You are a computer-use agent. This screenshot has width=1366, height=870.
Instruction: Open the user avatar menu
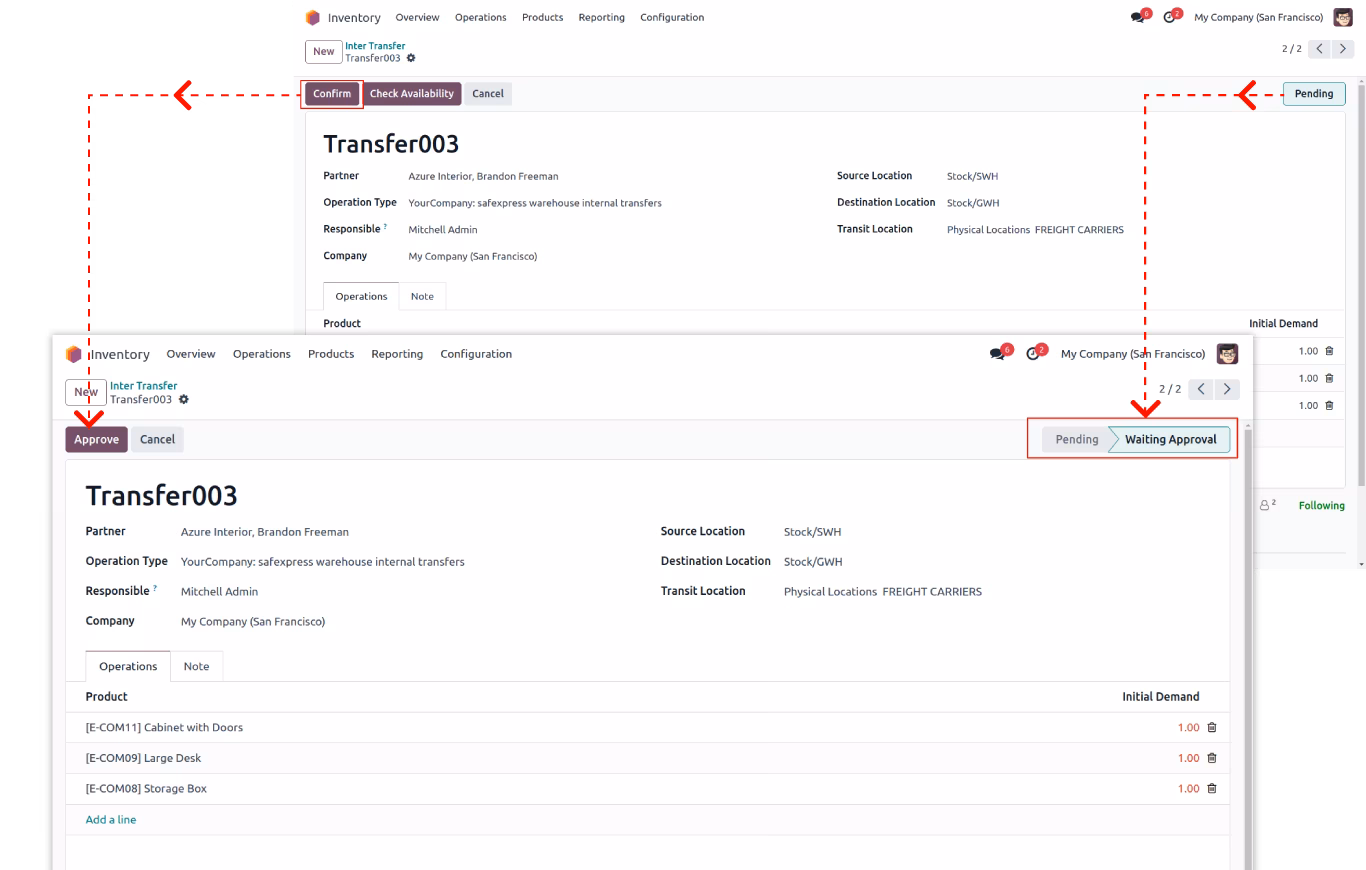point(1228,354)
